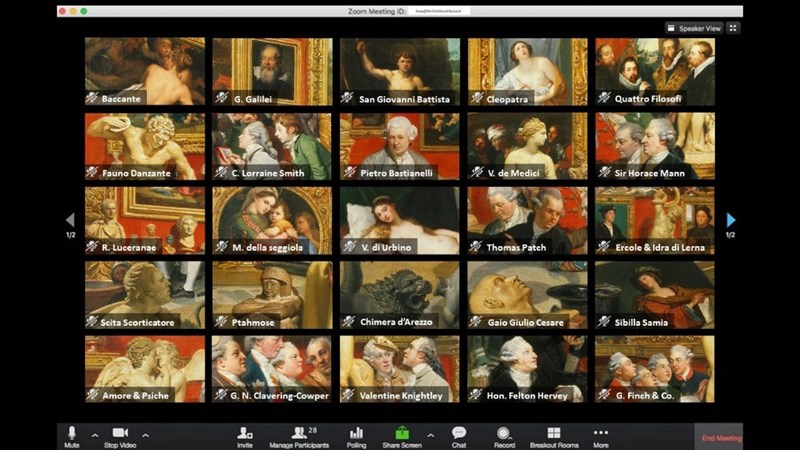This screenshot has height=450, width=800.
Task: Expand video options arrow next to Stop Video
Action: [145, 436]
